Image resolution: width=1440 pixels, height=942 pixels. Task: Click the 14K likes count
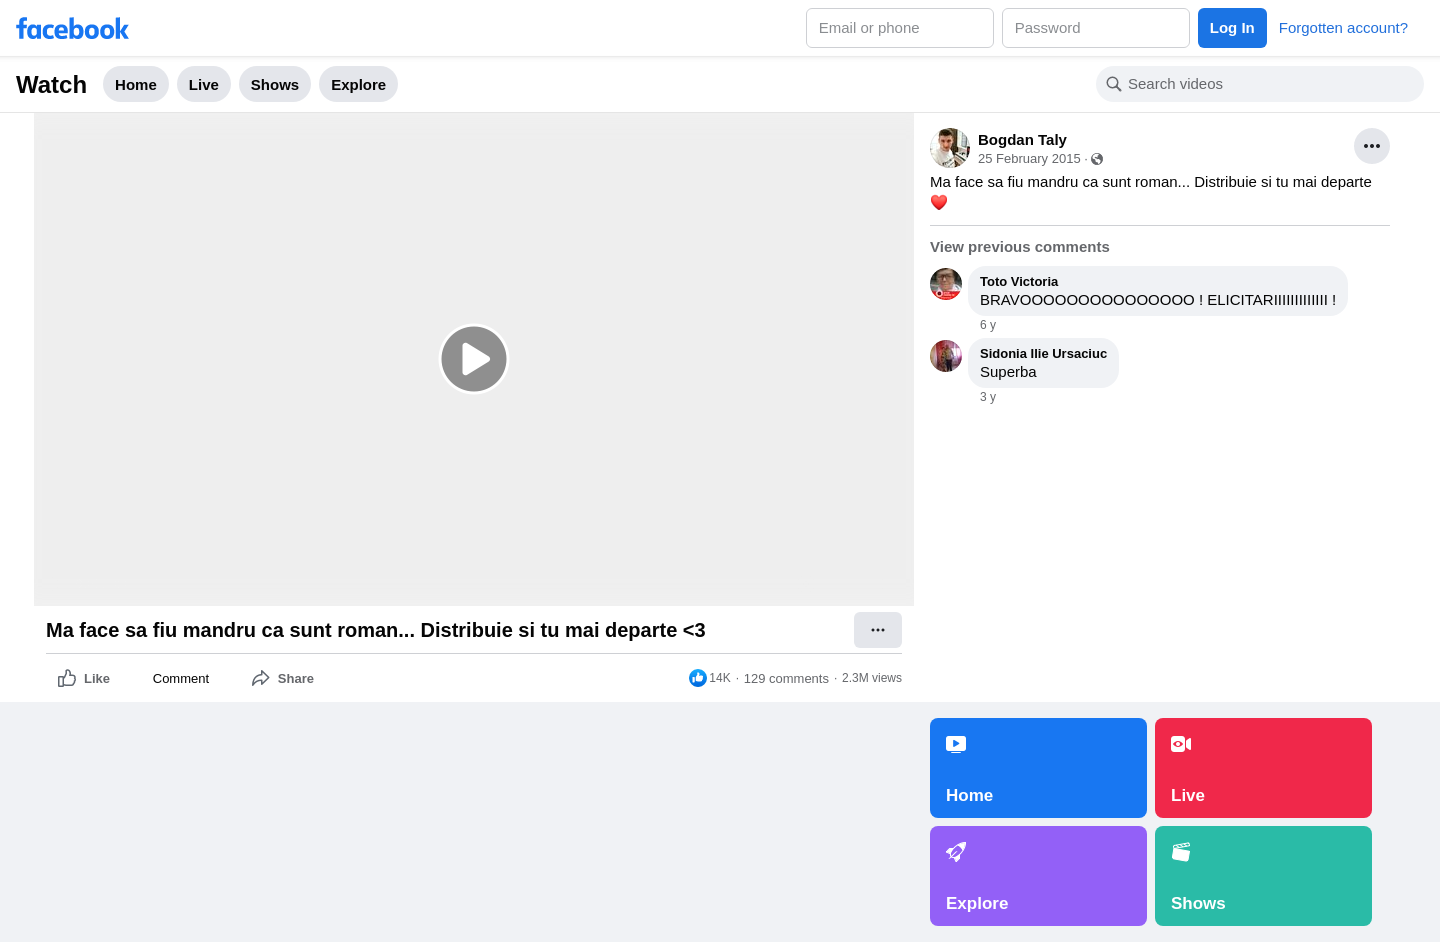point(720,678)
